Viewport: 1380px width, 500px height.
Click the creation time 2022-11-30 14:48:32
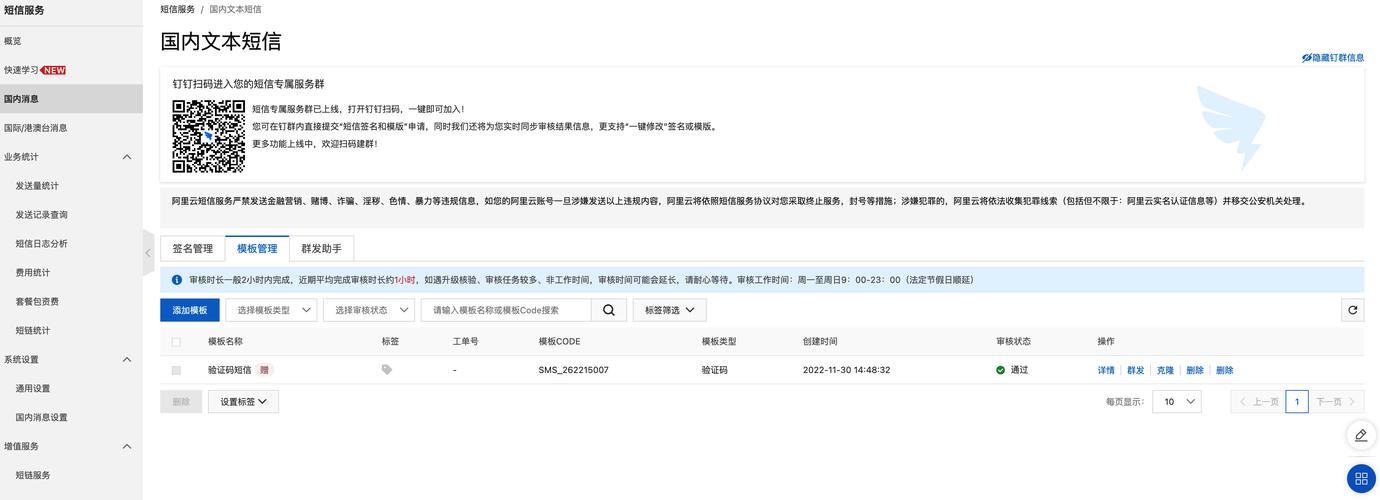[846, 370]
